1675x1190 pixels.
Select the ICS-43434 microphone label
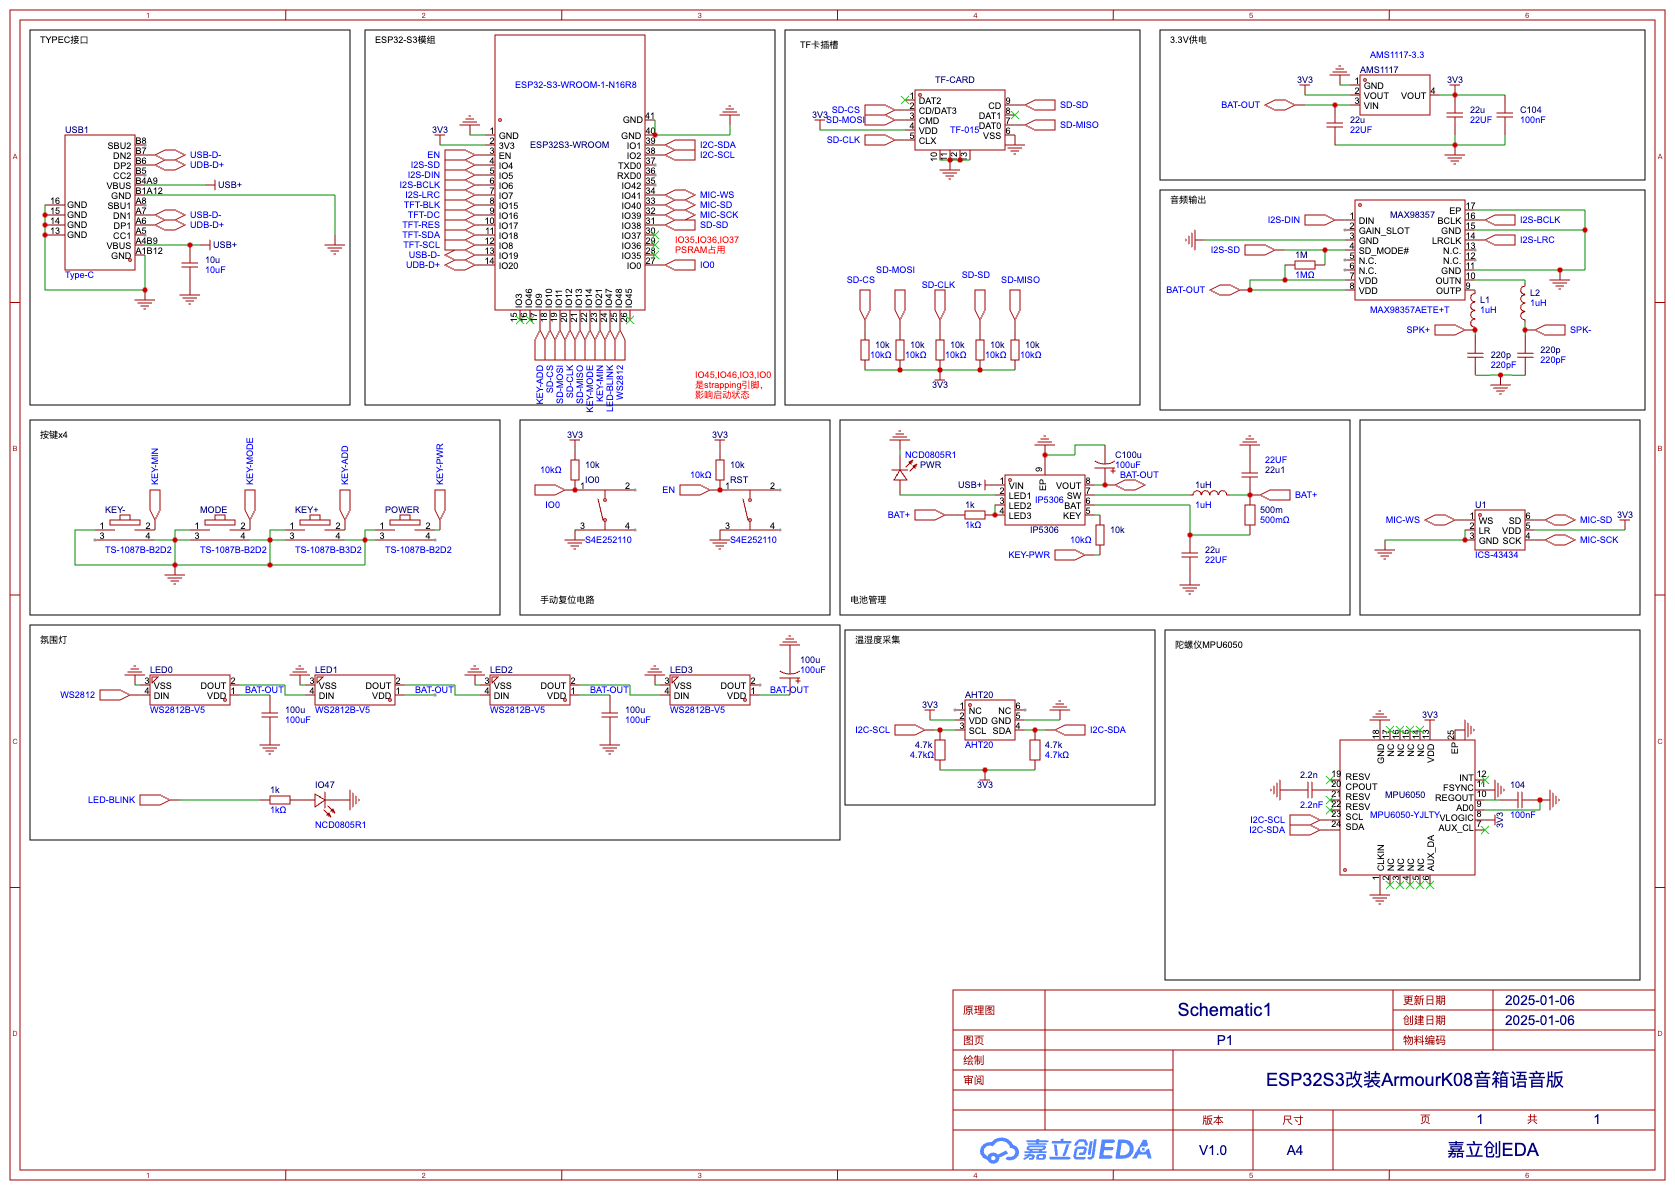click(x=1496, y=555)
